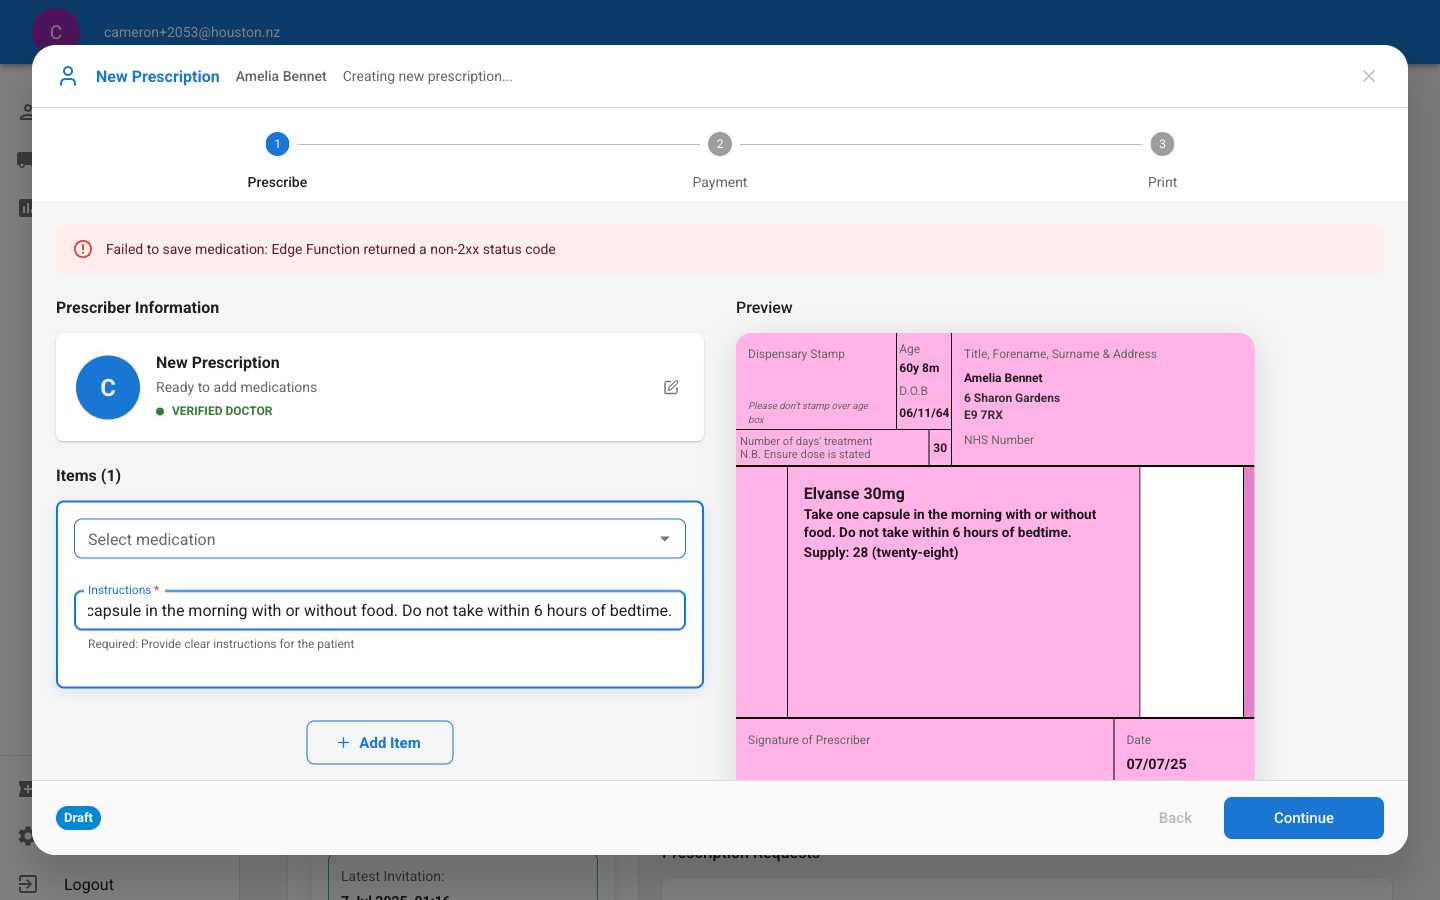
Task: Click the blue C prescriber avatar
Action: 108,387
